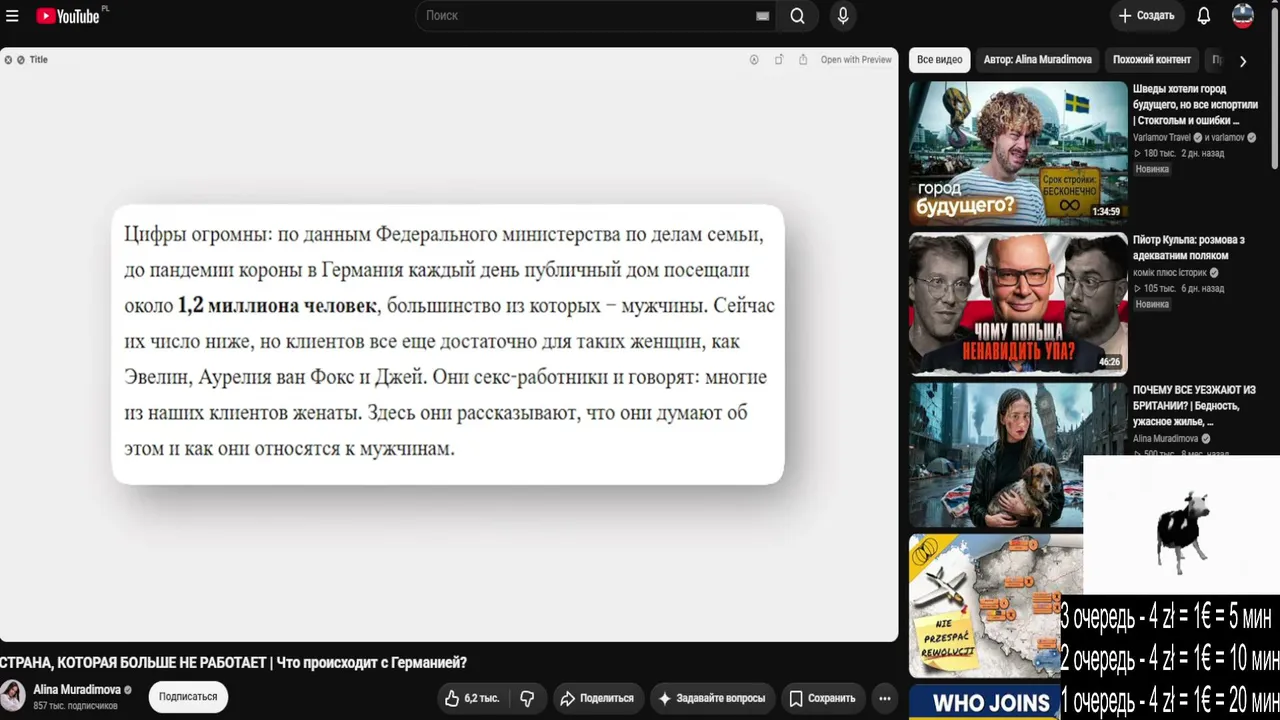This screenshot has height=720, width=1280.
Task: Click the magnifier search button
Action: click(797, 16)
